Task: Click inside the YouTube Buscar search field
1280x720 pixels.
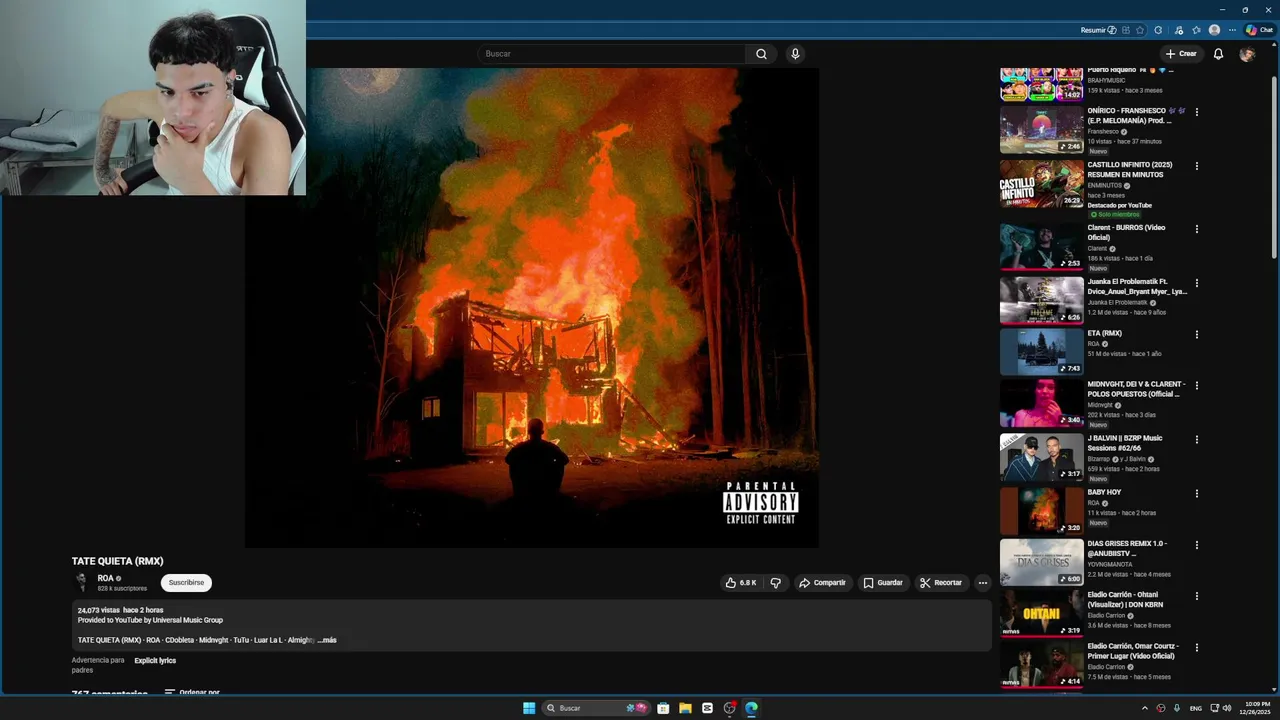Action: point(612,54)
